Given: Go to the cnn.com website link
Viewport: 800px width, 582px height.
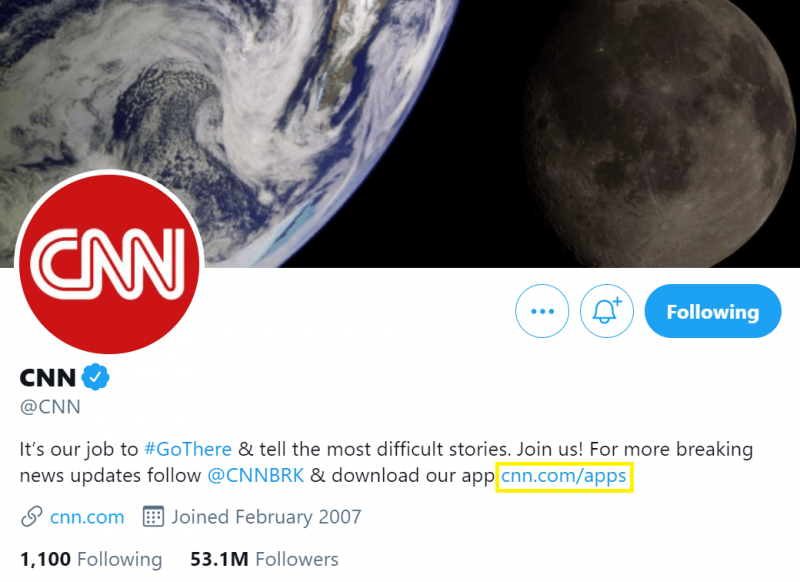Looking at the screenshot, I should click(x=87, y=517).
